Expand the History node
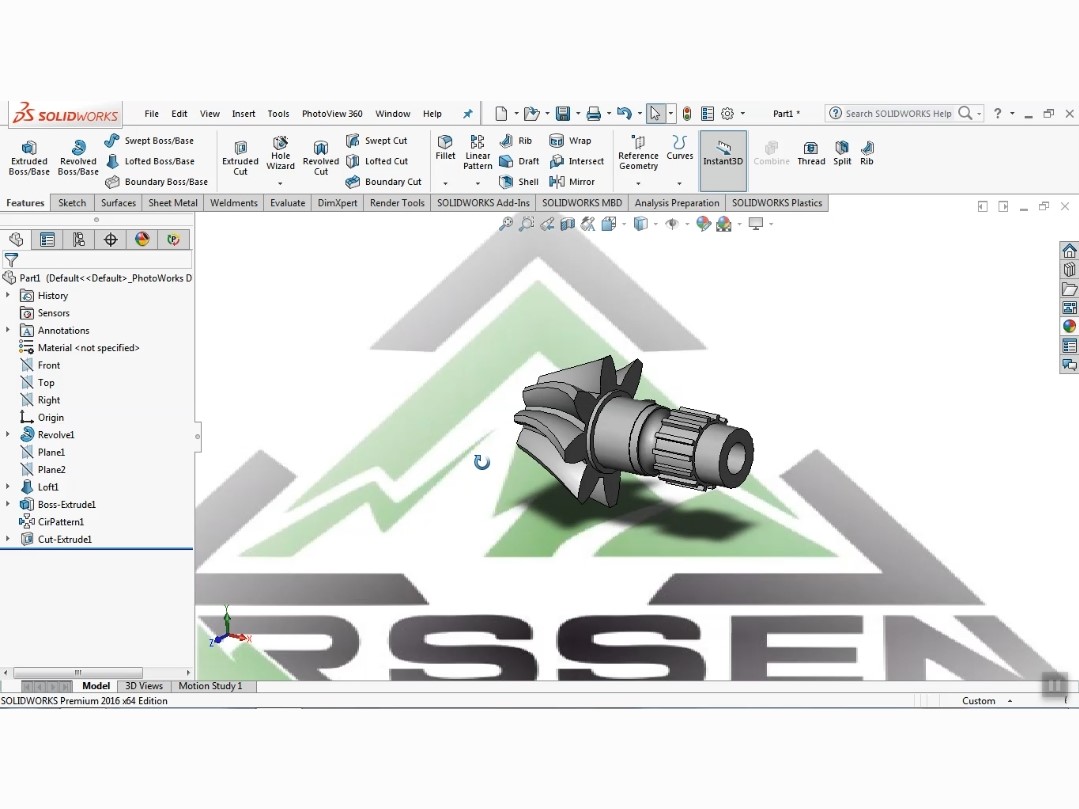Screen dimensions: 1079x809 tap(8, 295)
